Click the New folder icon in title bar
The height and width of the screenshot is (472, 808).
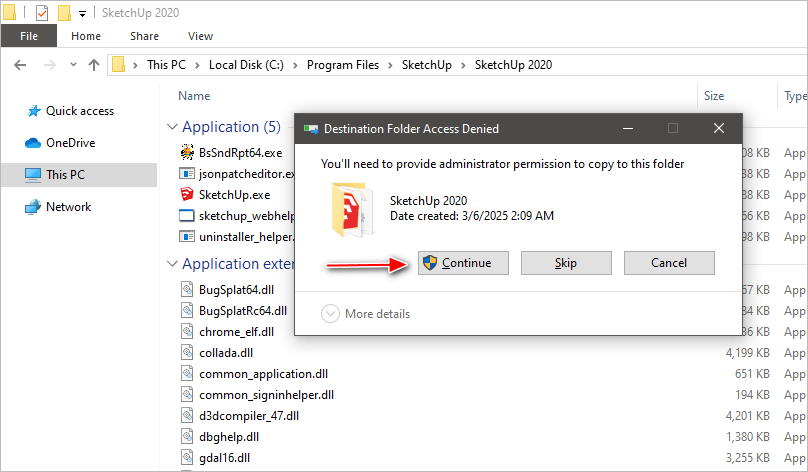tap(64, 13)
